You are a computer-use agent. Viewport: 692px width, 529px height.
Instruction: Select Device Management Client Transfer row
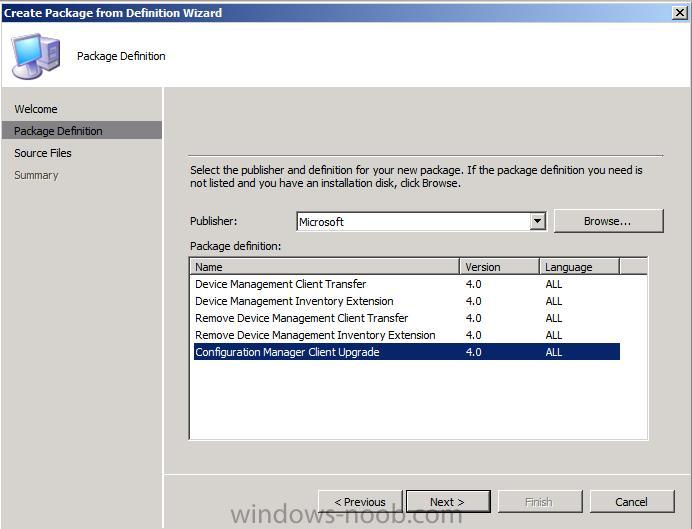[407, 284]
